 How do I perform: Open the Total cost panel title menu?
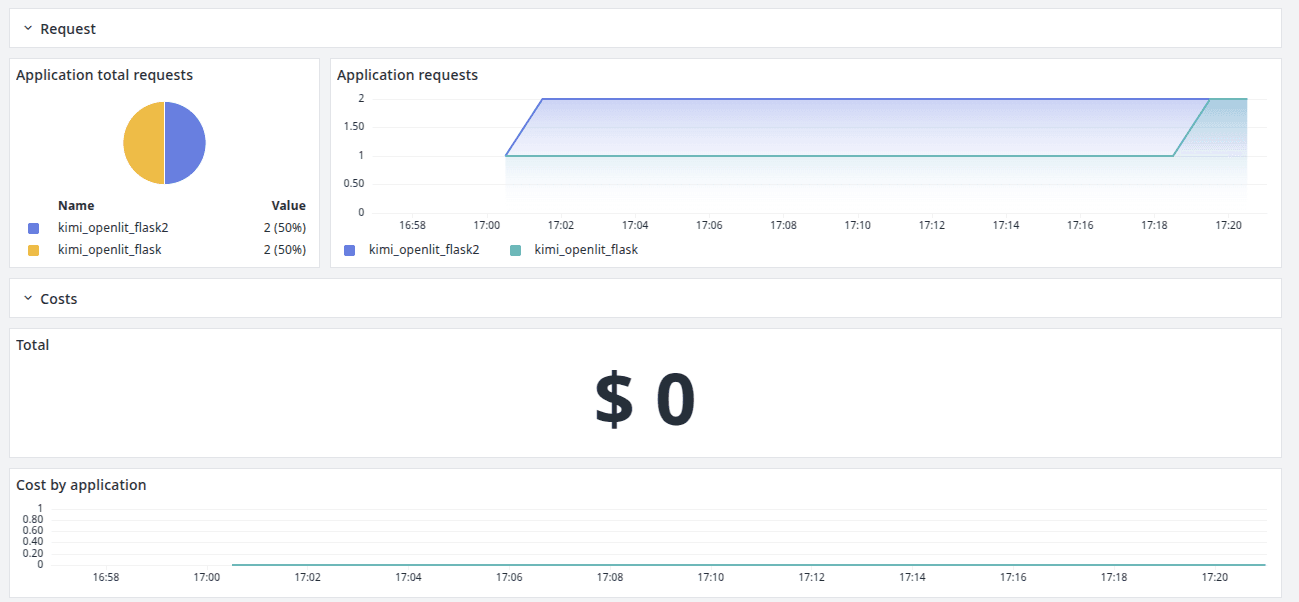pyautogui.click(x=33, y=345)
